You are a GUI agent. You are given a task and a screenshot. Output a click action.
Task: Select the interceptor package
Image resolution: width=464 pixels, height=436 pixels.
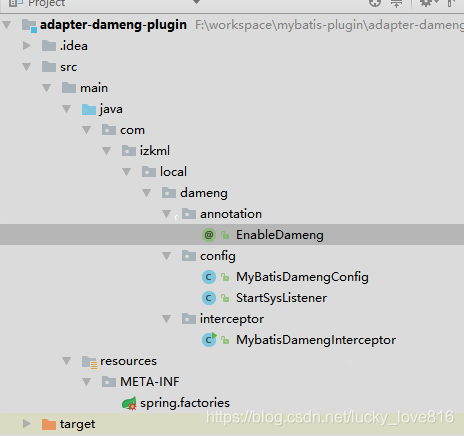pyautogui.click(x=232, y=319)
